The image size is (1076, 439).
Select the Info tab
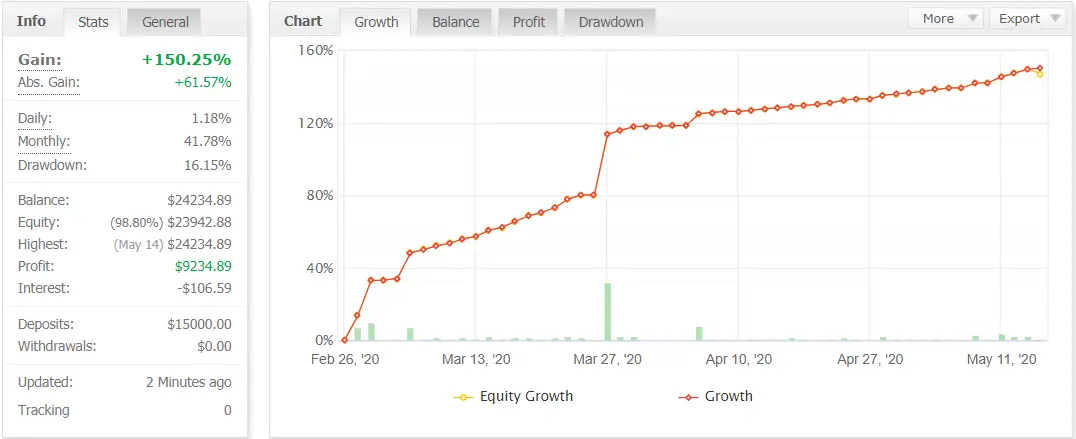32,21
